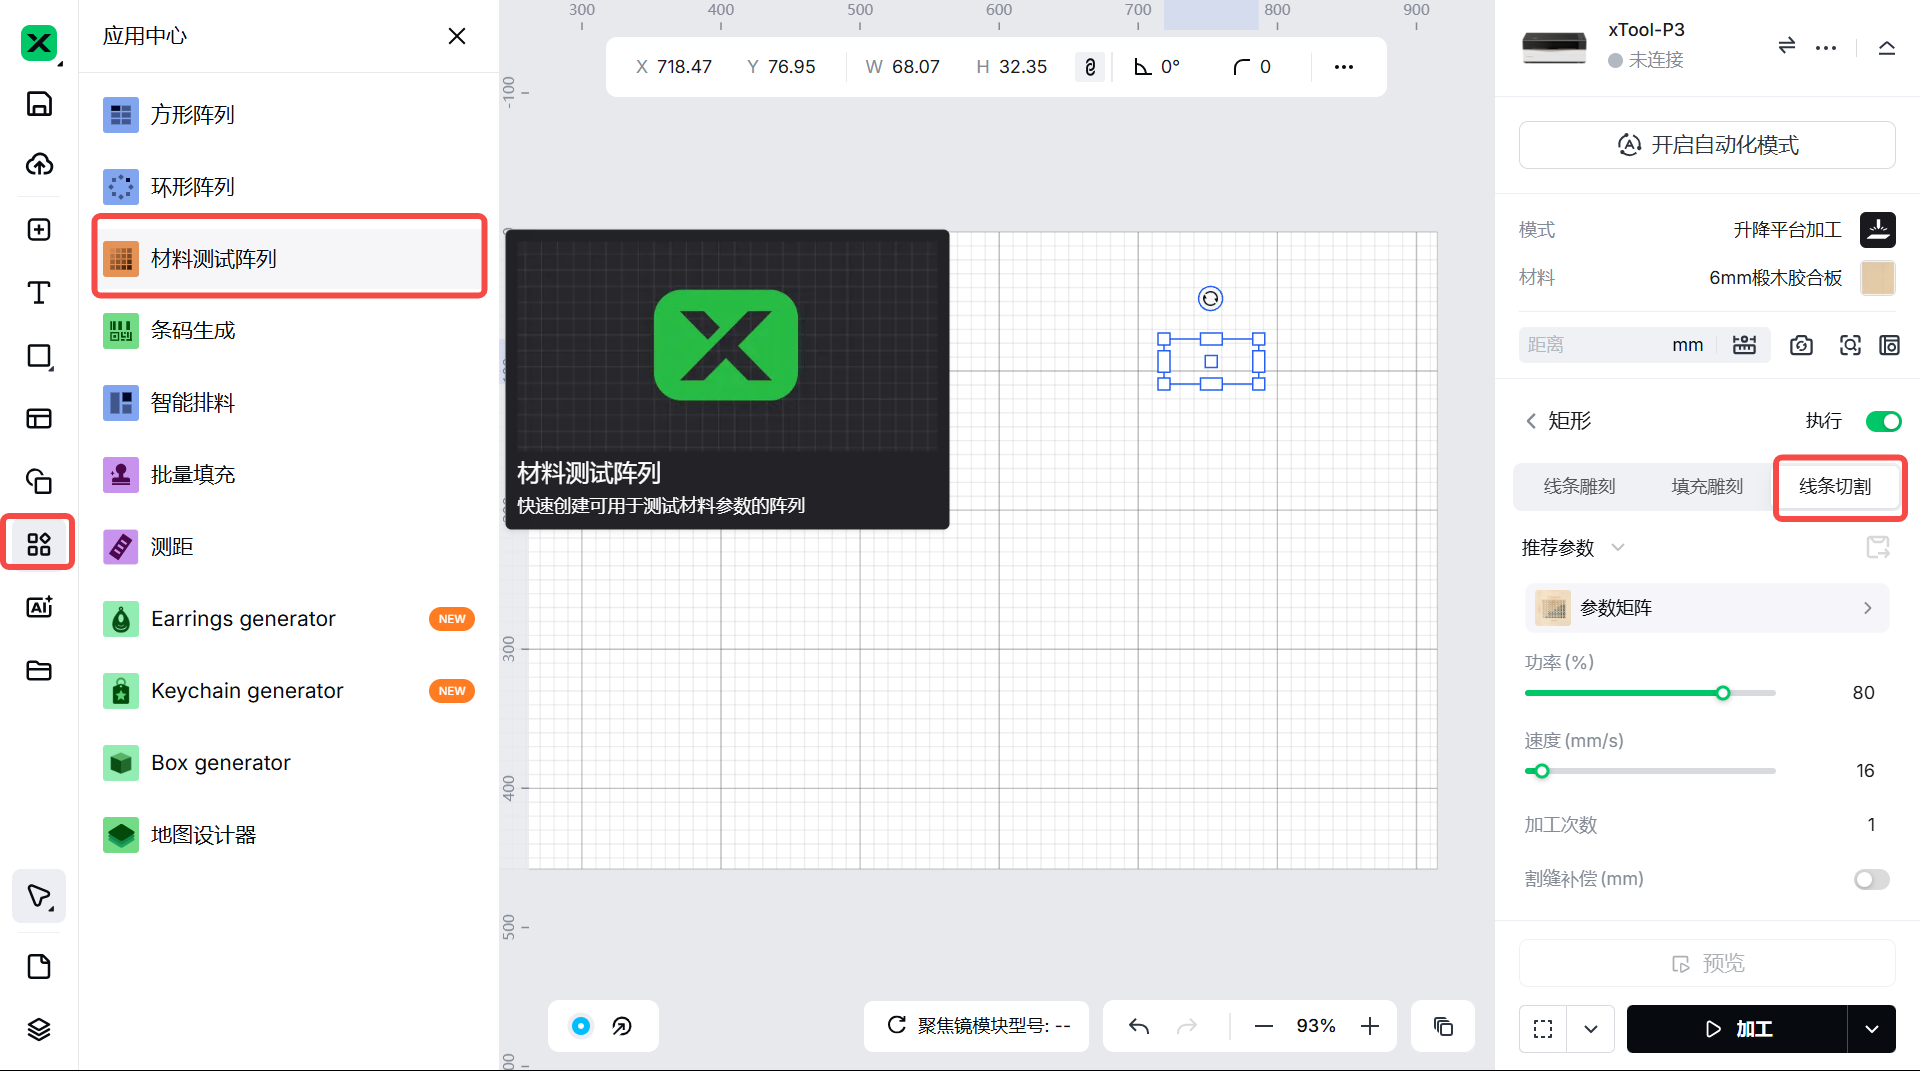Toggle the aspect ratio lock
This screenshot has width=1920, height=1071.
(1090, 67)
